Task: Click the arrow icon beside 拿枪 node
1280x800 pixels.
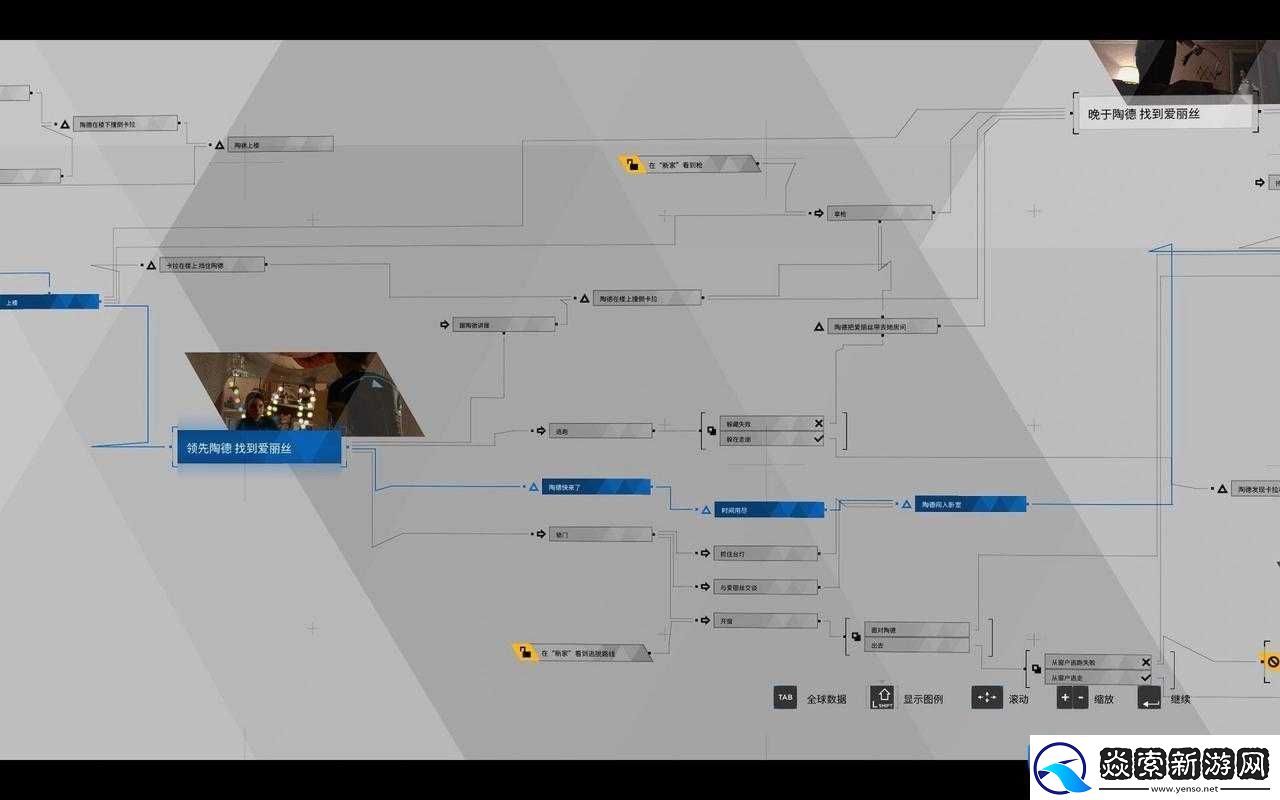Action: tap(817, 213)
